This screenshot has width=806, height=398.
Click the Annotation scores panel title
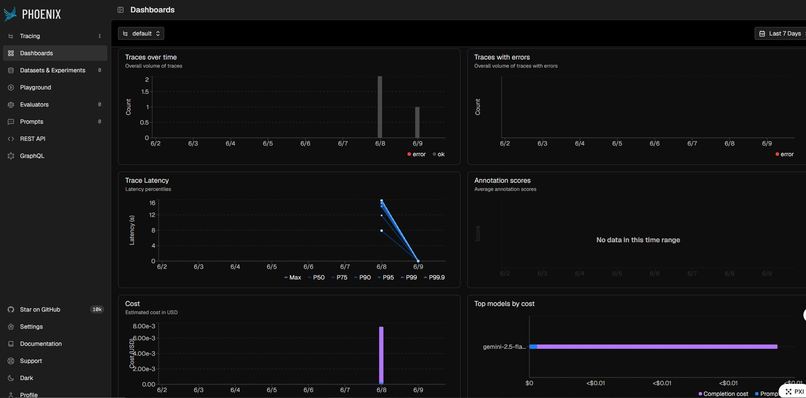pyautogui.click(x=502, y=180)
